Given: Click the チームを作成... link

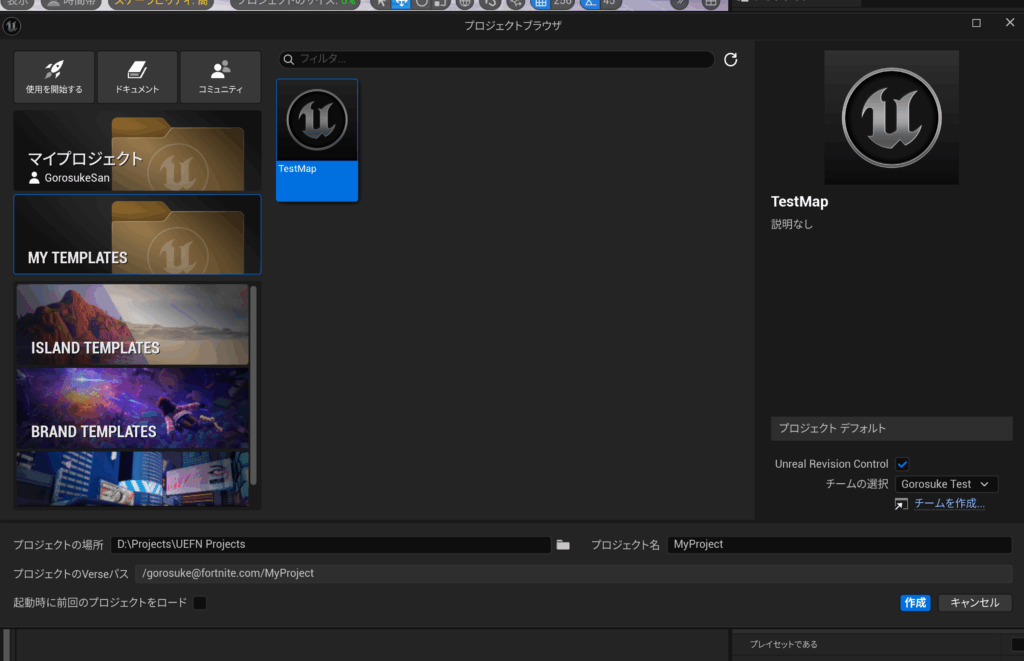Looking at the screenshot, I should 949,503.
